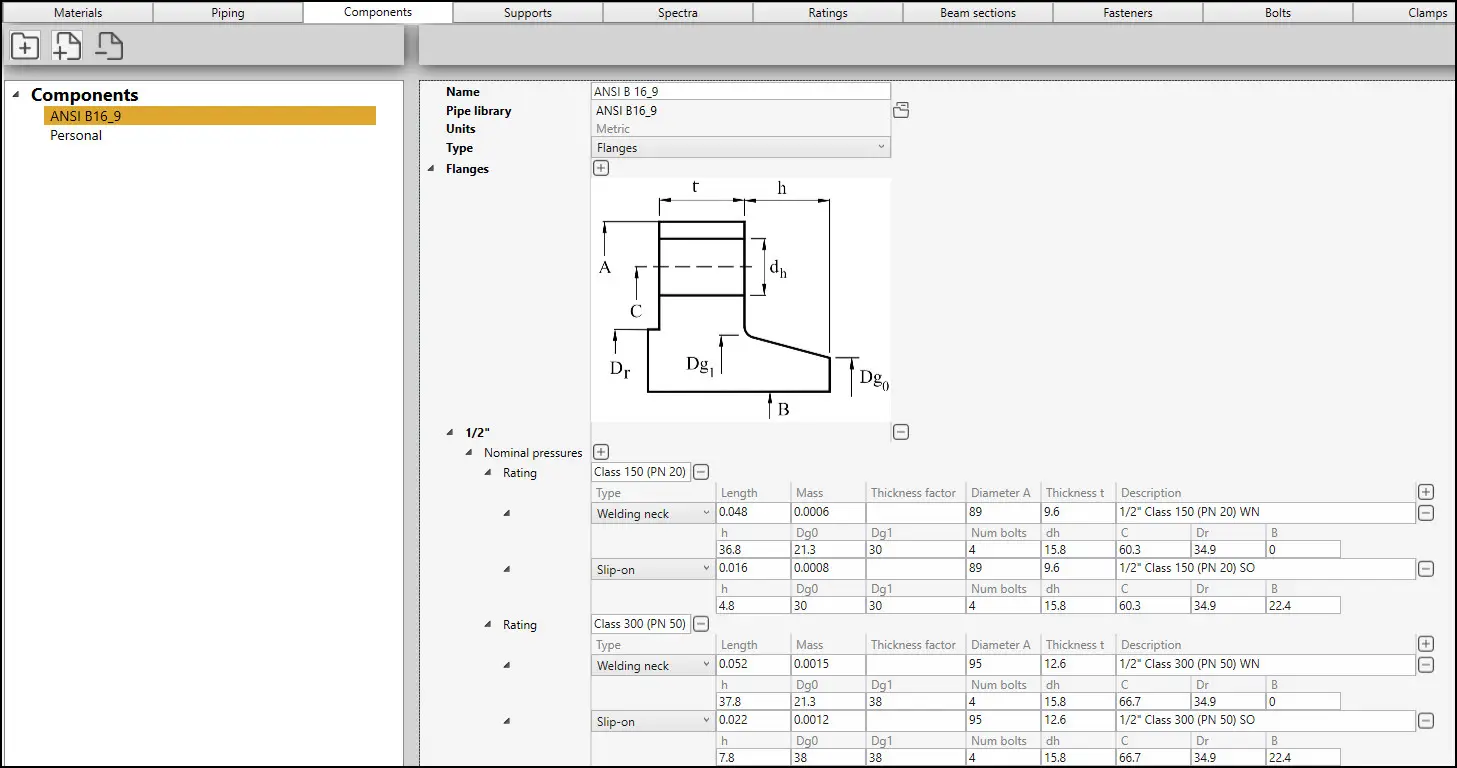Remove the 1/2" size with minus icon
This screenshot has width=1457, height=768.
(x=901, y=432)
